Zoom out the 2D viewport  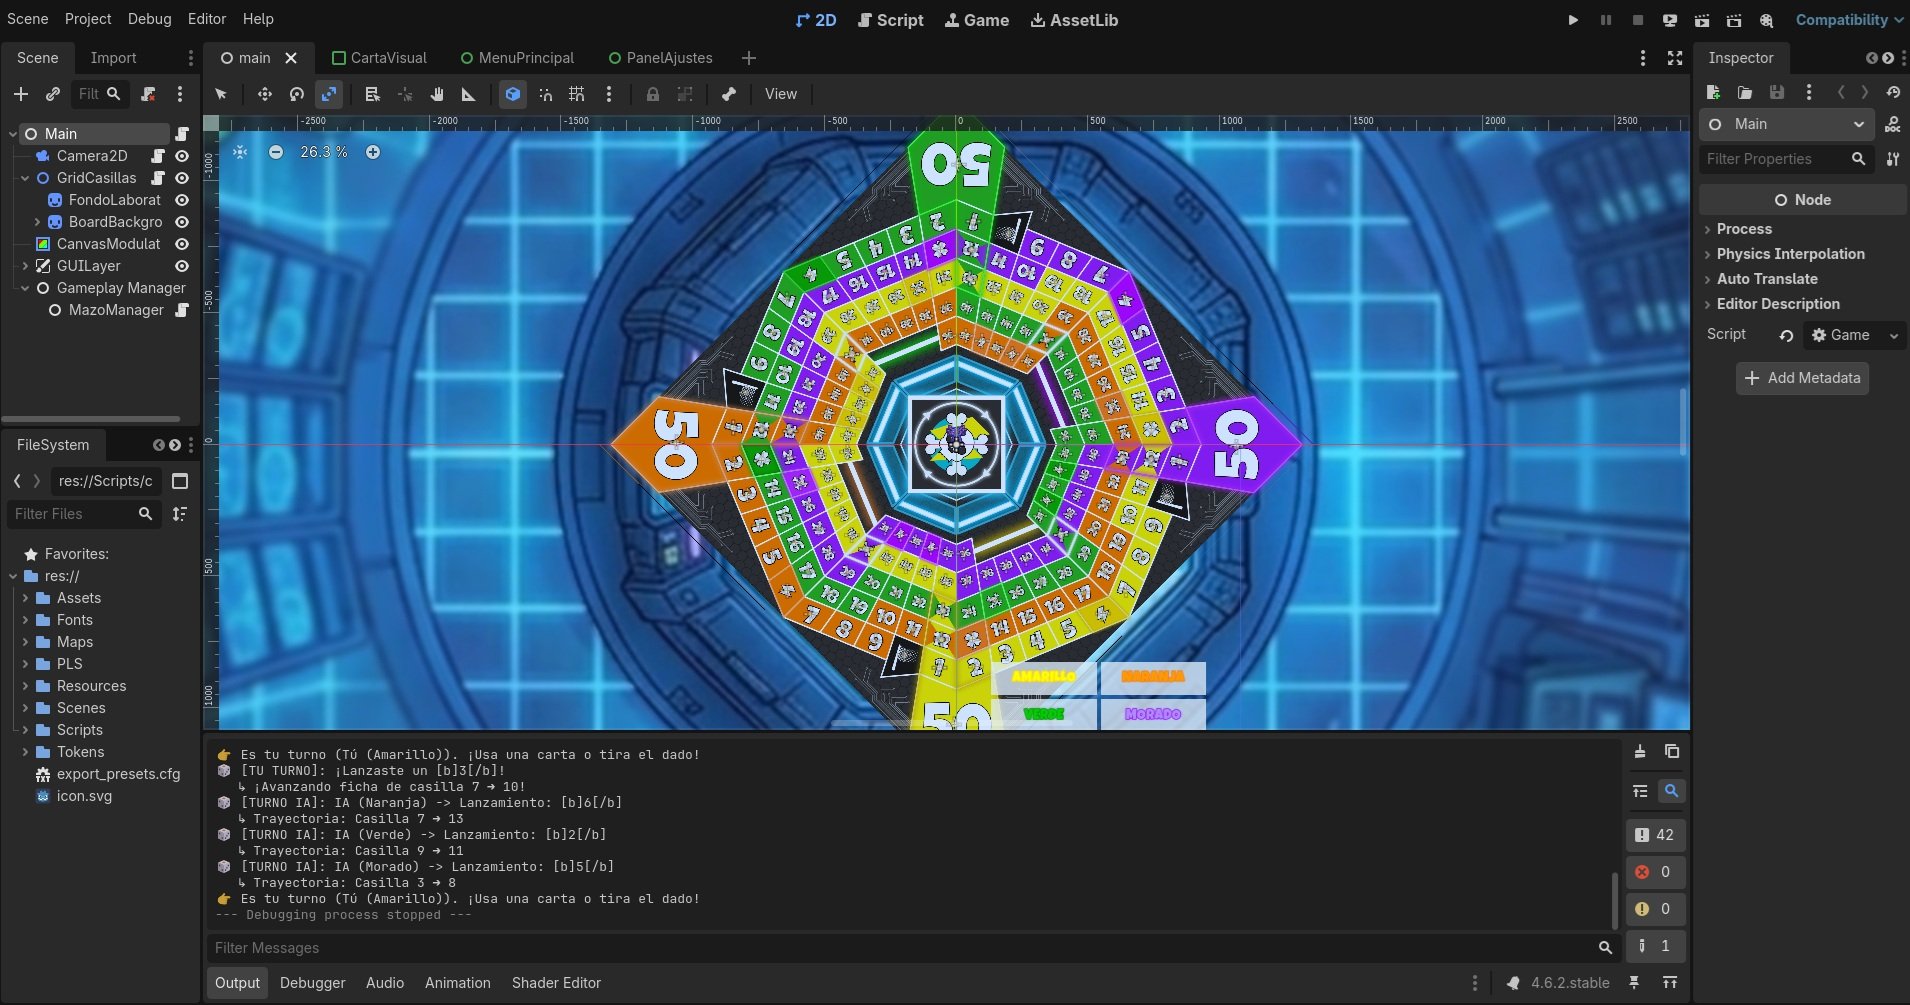(276, 152)
